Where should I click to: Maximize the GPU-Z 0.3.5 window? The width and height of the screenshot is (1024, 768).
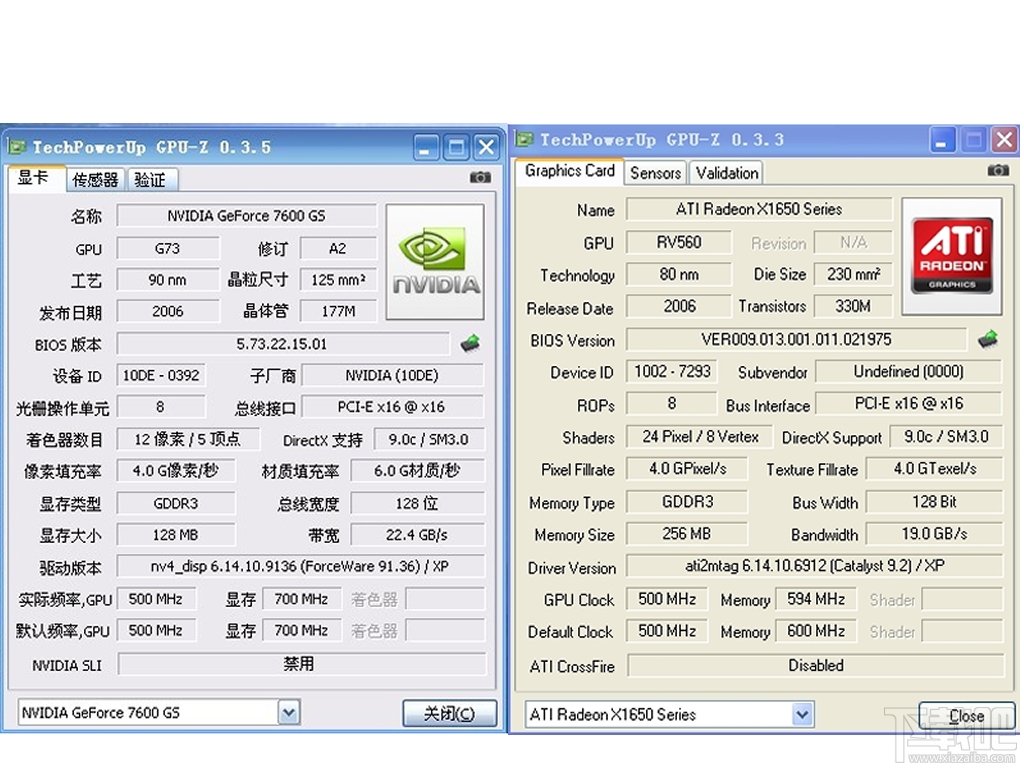point(456,148)
